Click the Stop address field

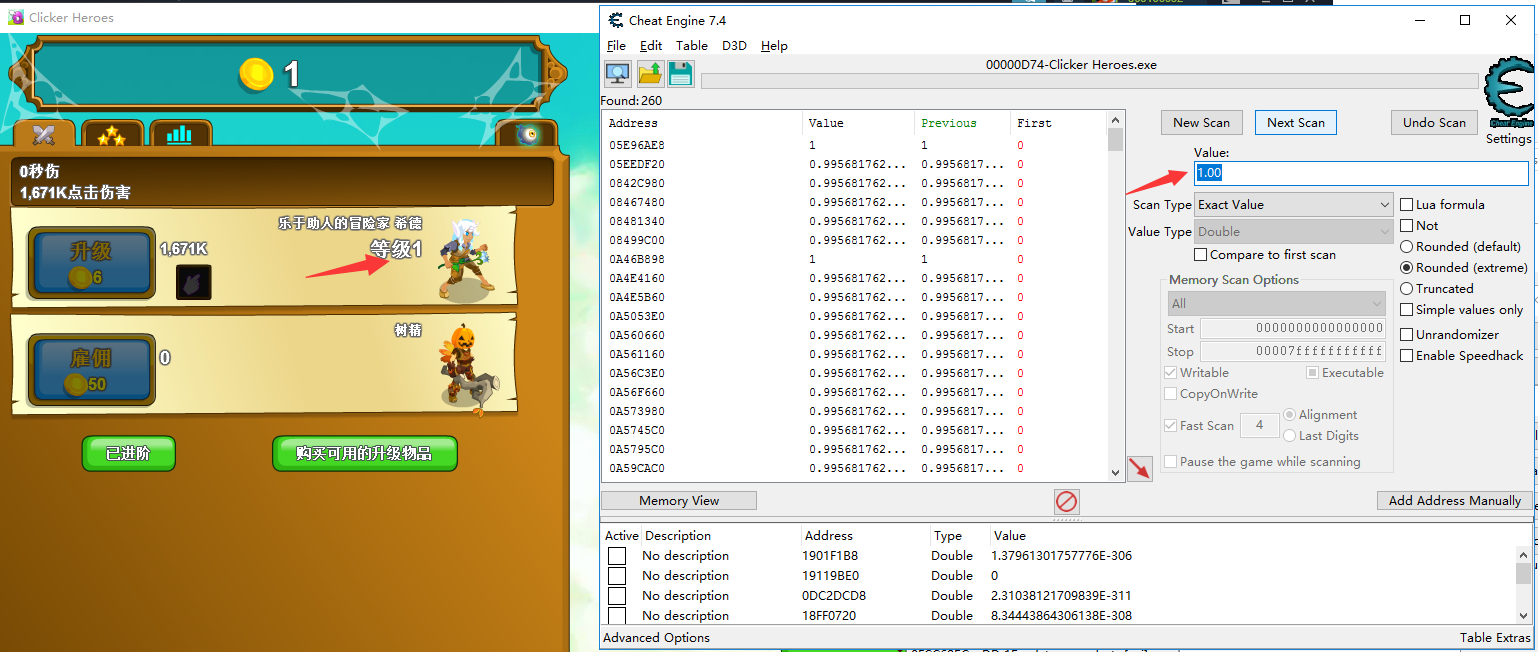click(x=1293, y=351)
